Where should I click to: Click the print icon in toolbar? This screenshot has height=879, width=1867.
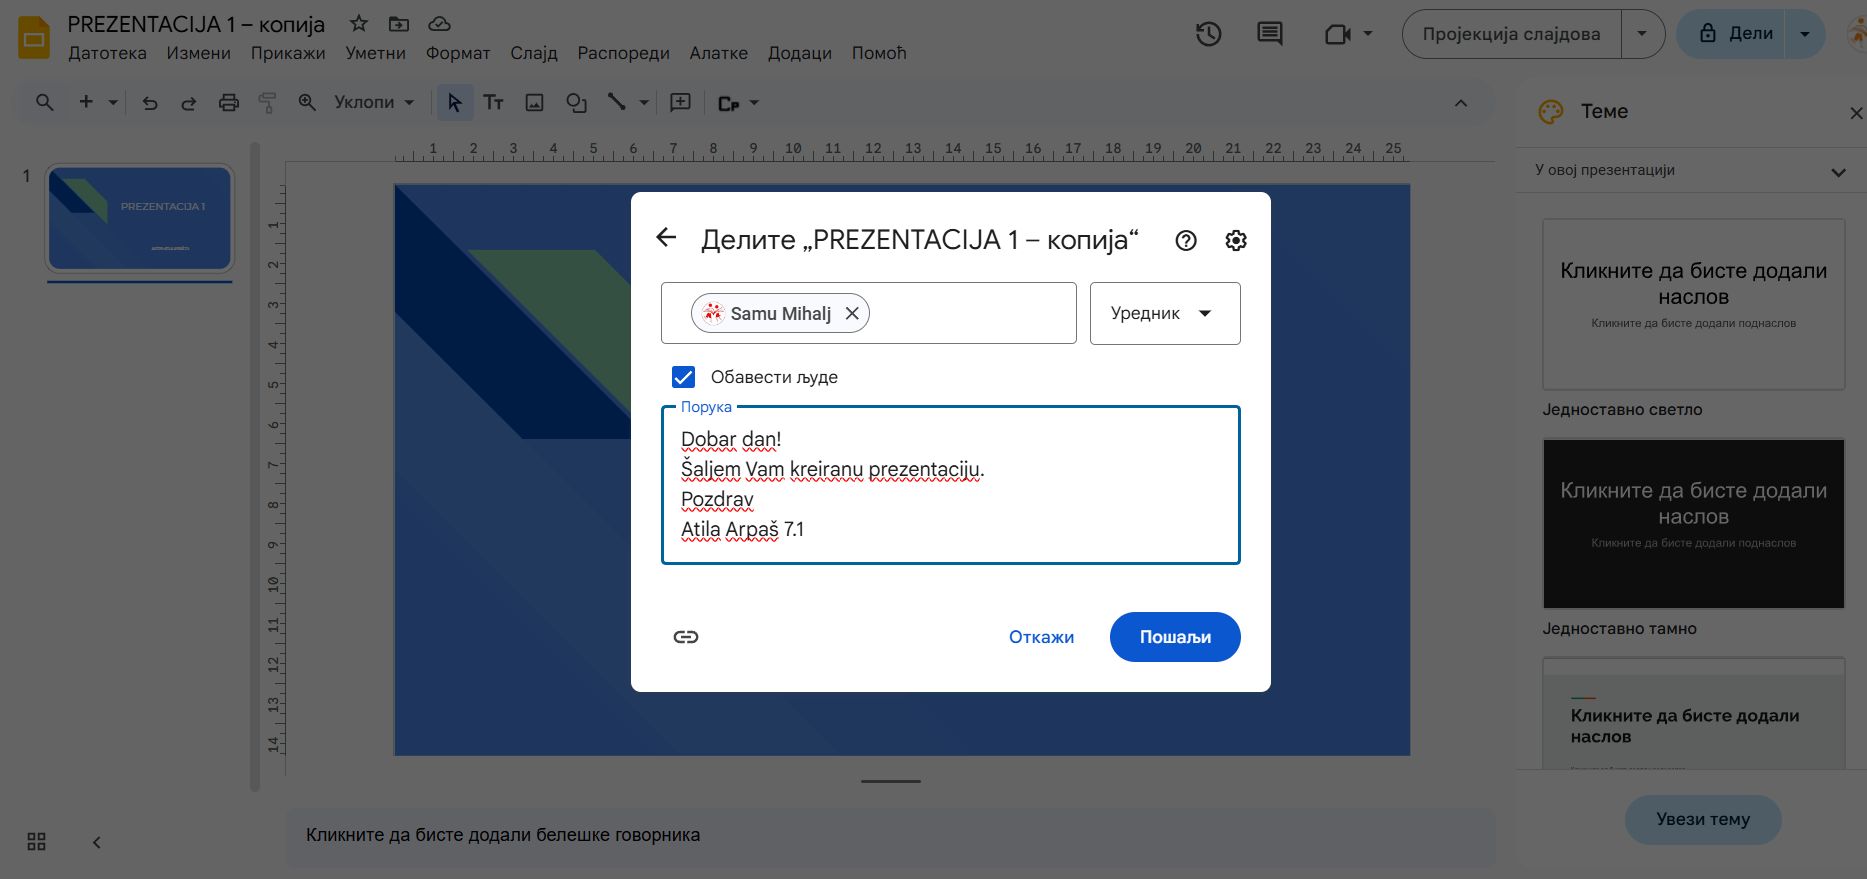(229, 103)
